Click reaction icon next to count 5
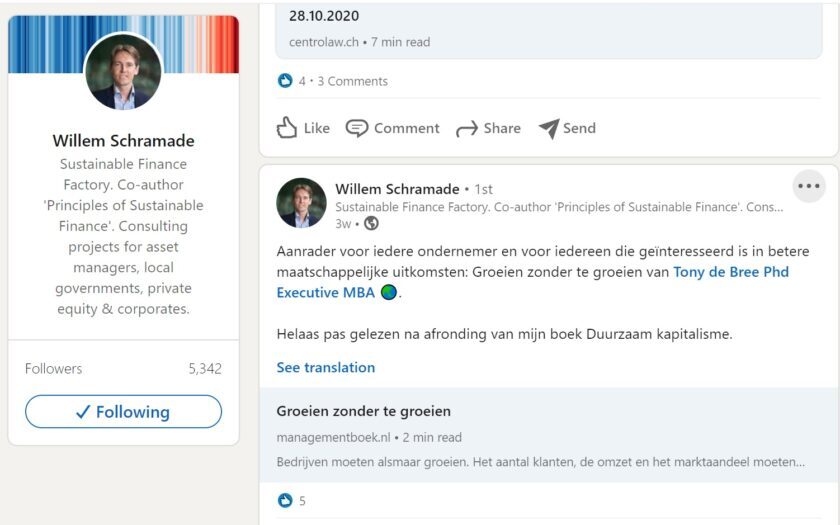 pos(285,500)
